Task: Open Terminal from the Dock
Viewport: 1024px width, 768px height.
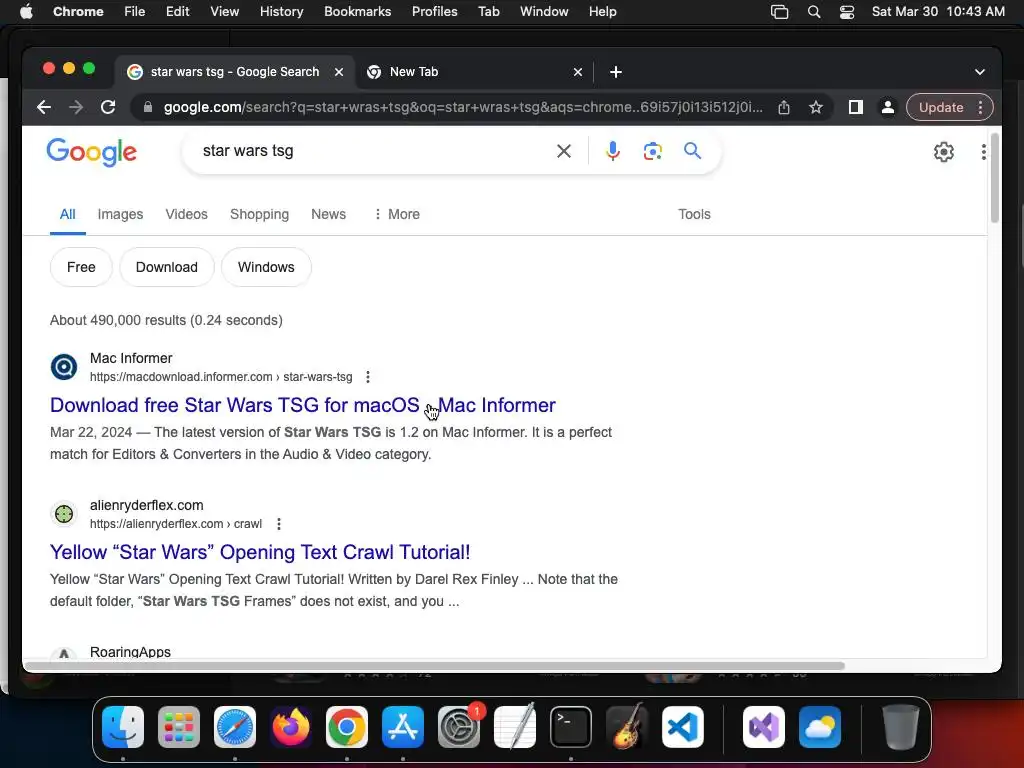Action: [x=571, y=727]
